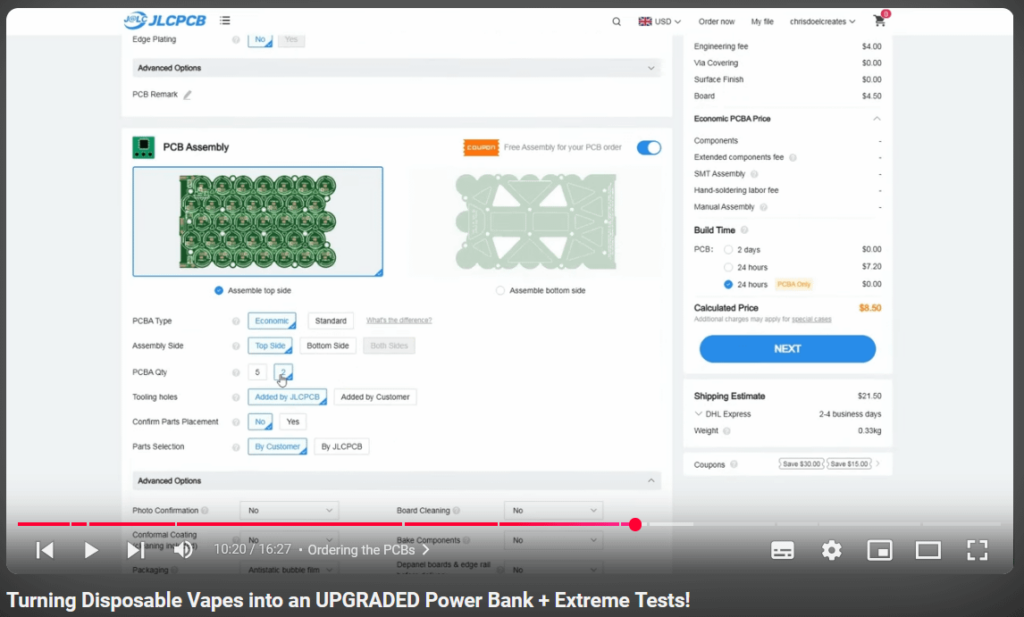Select PCBA Qty 5
The width and height of the screenshot is (1024, 617).
coord(257,372)
